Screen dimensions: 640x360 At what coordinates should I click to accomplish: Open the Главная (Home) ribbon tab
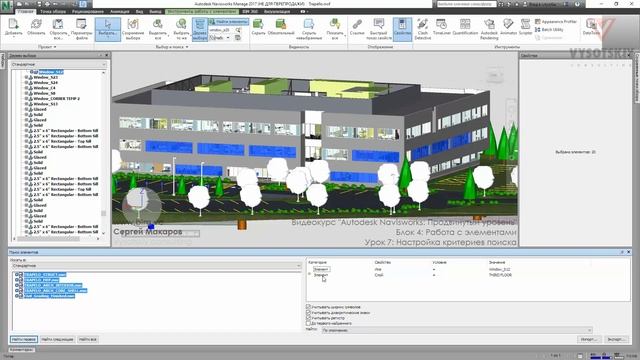pyautogui.click(x=26, y=11)
